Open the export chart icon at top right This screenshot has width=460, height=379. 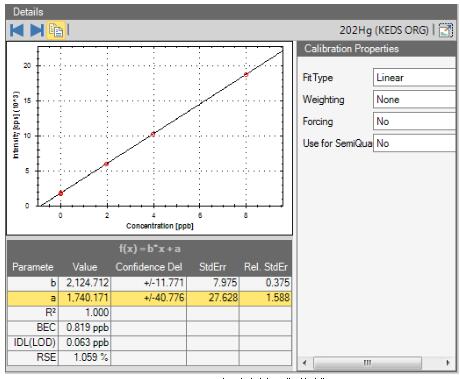click(x=446, y=30)
